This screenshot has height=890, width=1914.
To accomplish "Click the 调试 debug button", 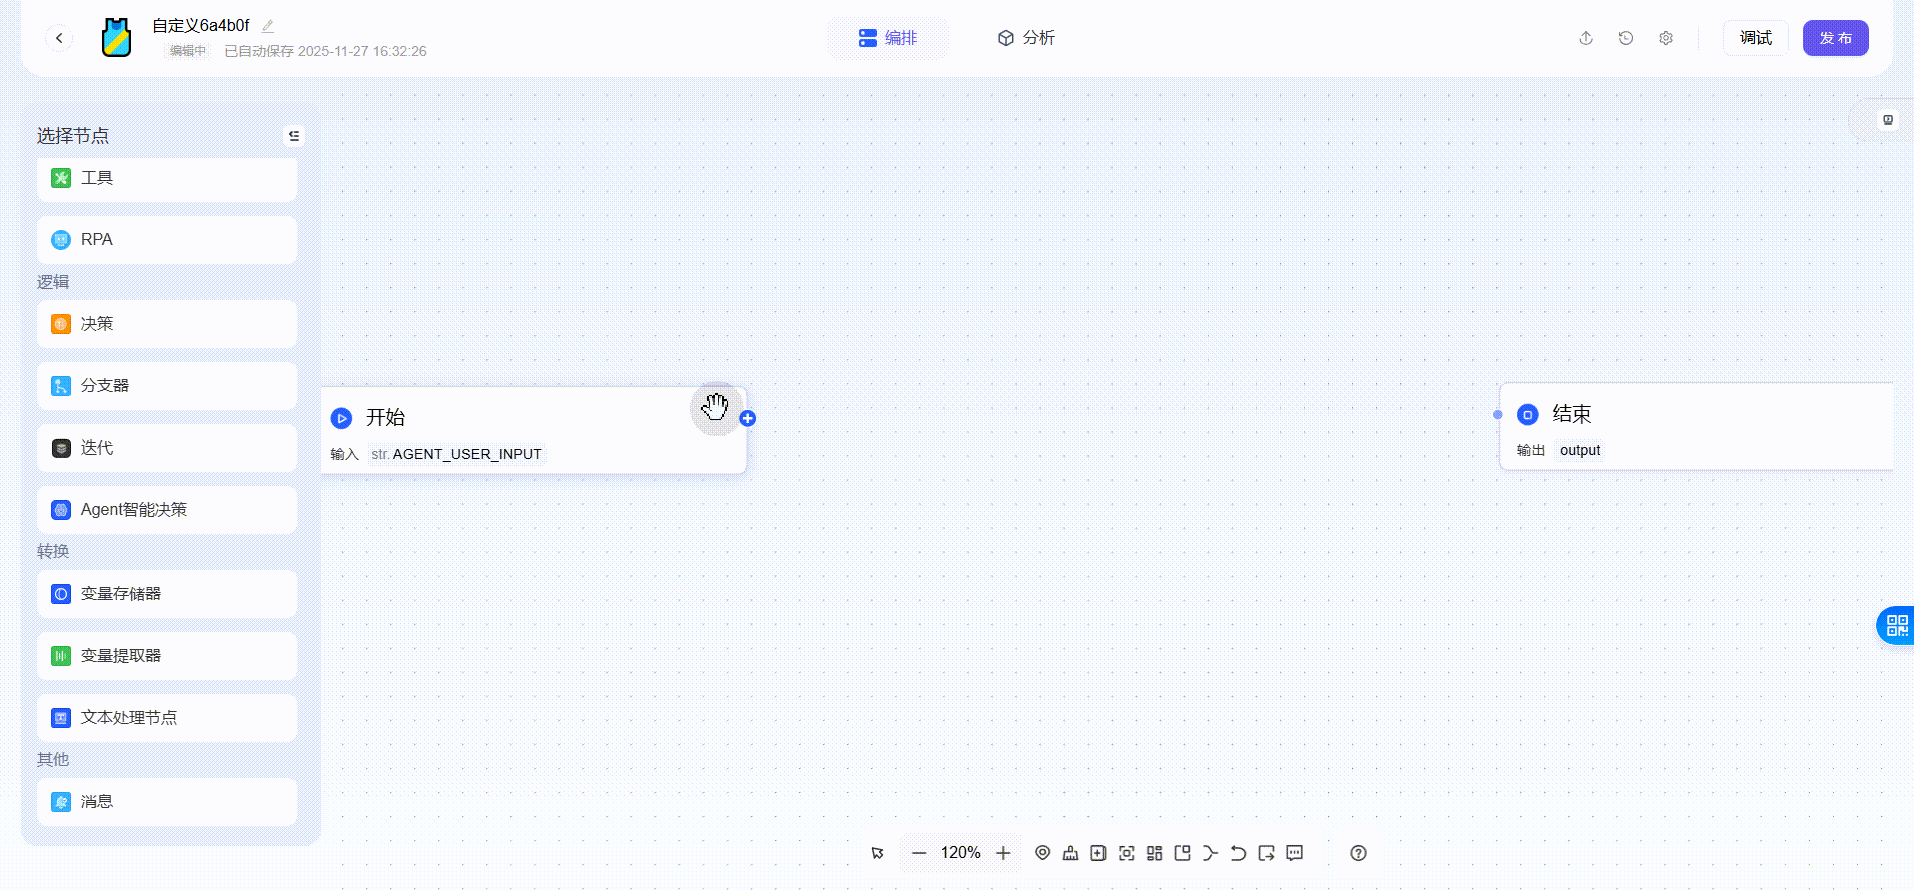I will [1755, 38].
